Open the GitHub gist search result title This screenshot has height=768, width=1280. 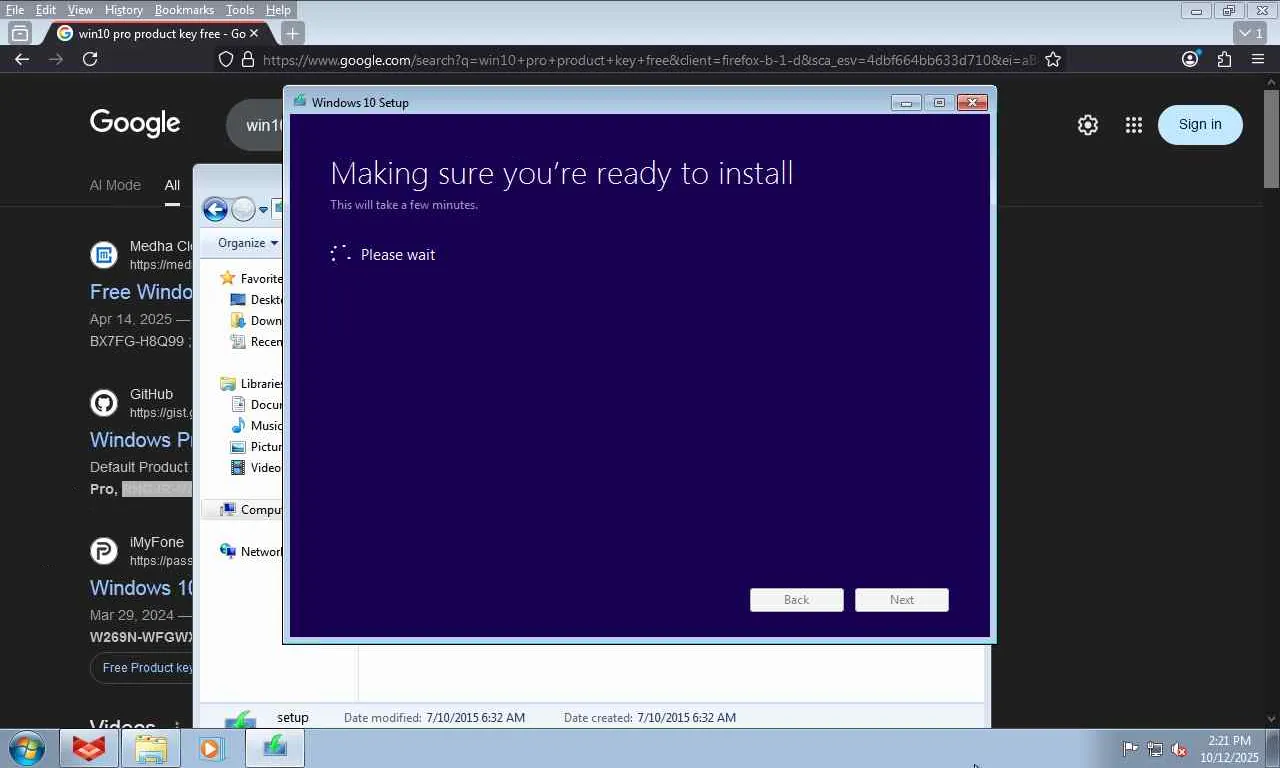[x=141, y=440]
